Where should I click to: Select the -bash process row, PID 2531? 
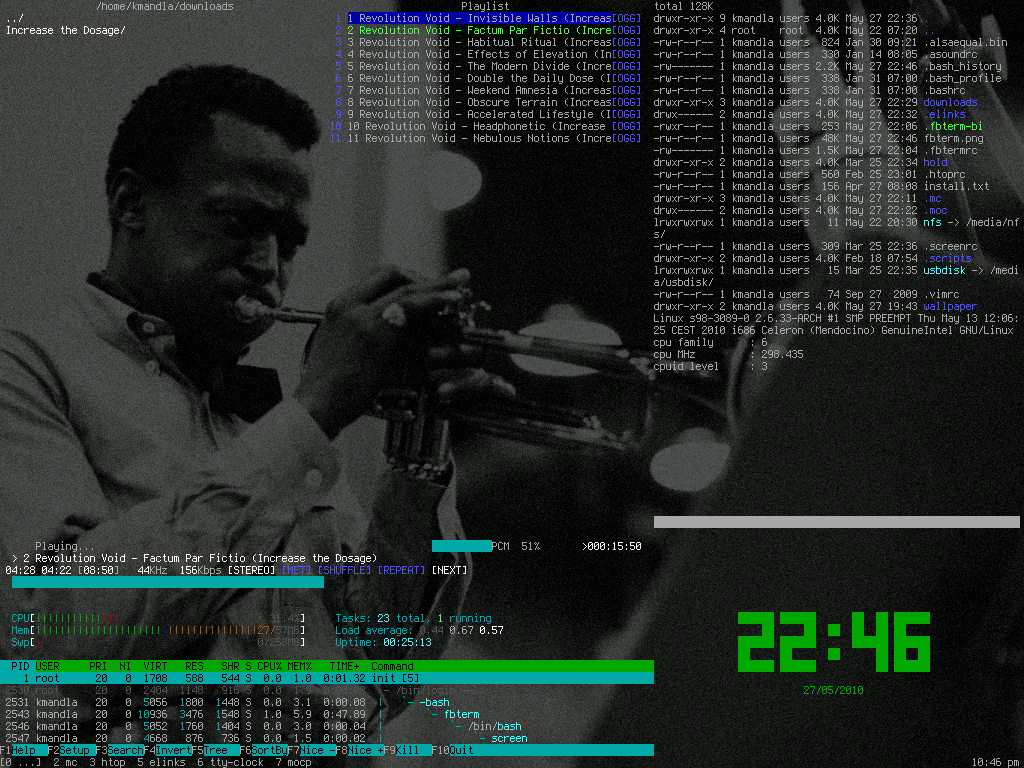pos(327,702)
